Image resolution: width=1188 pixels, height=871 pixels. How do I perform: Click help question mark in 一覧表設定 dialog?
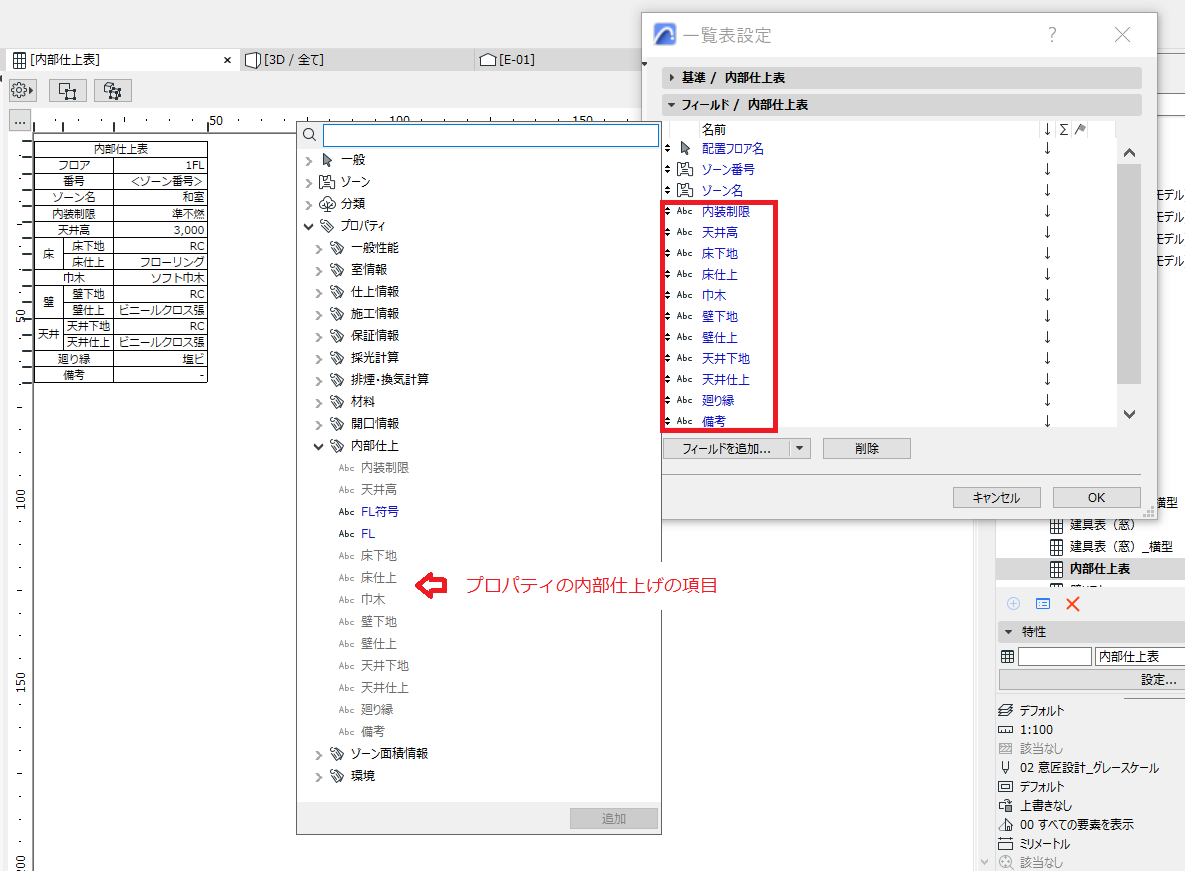click(1052, 34)
